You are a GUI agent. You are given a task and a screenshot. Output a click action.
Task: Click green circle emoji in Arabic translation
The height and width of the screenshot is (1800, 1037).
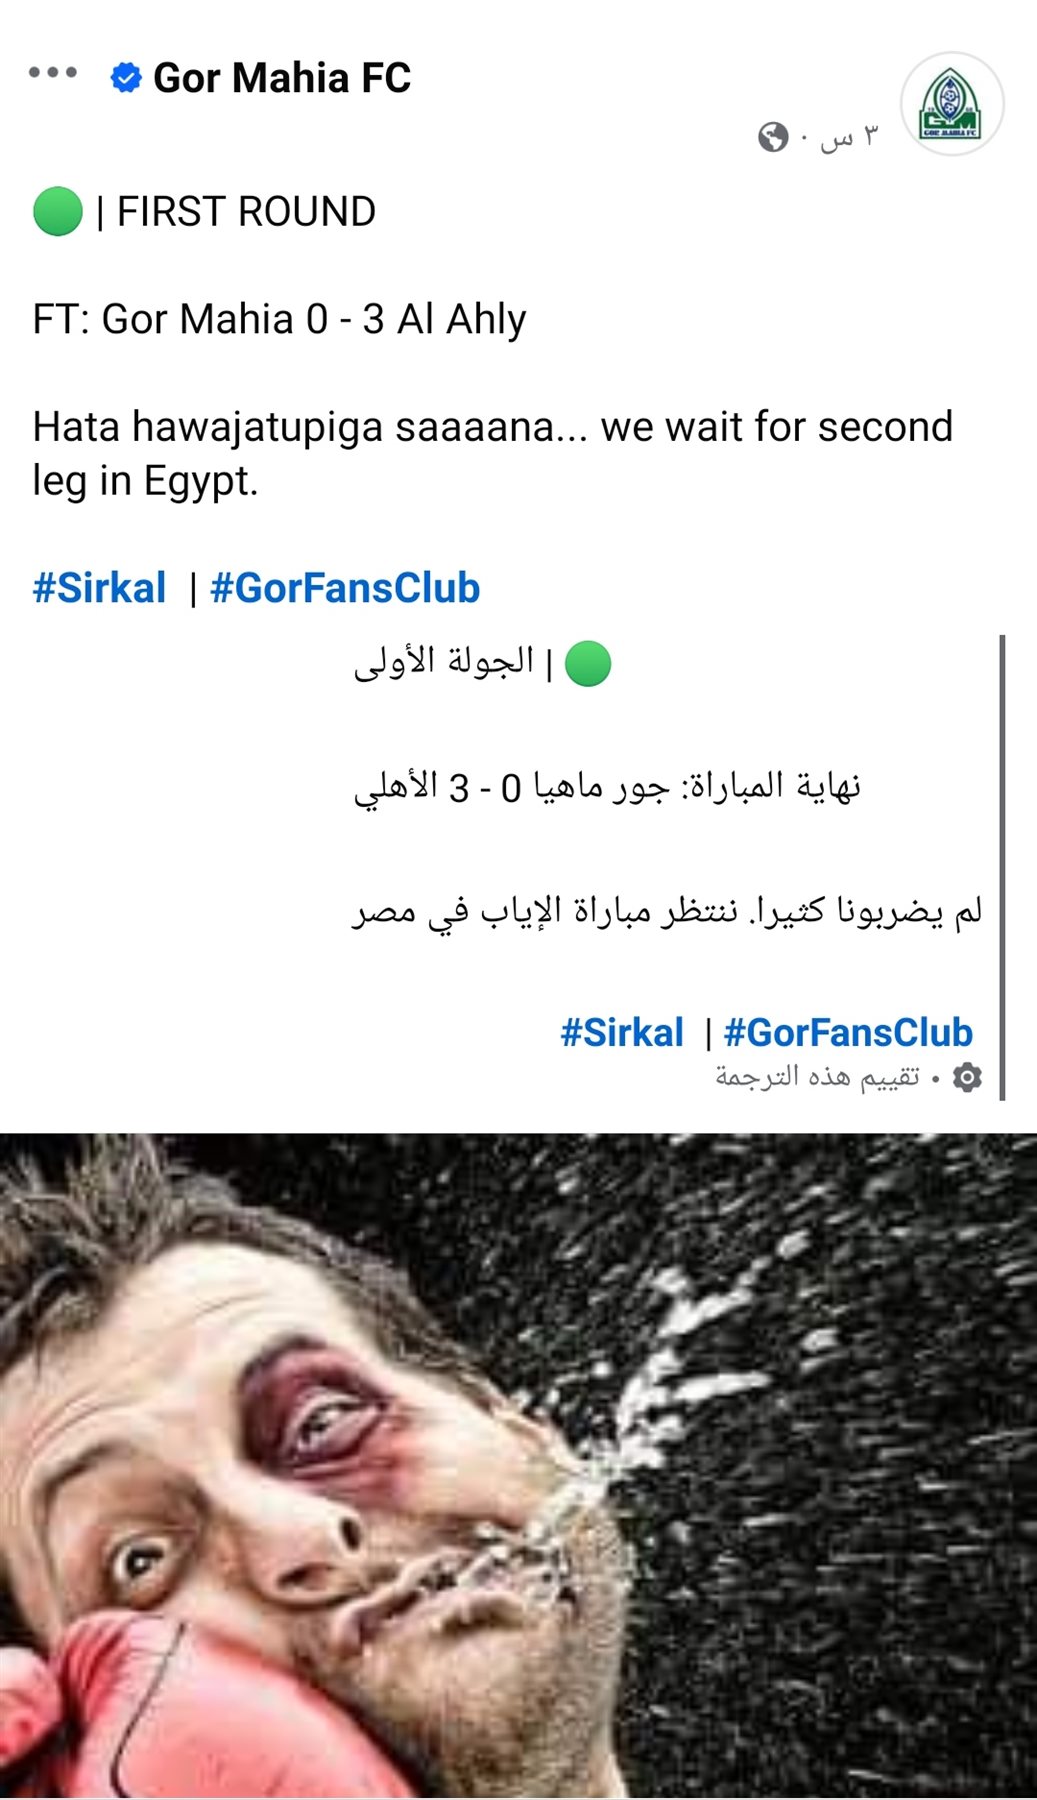[588, 663]
